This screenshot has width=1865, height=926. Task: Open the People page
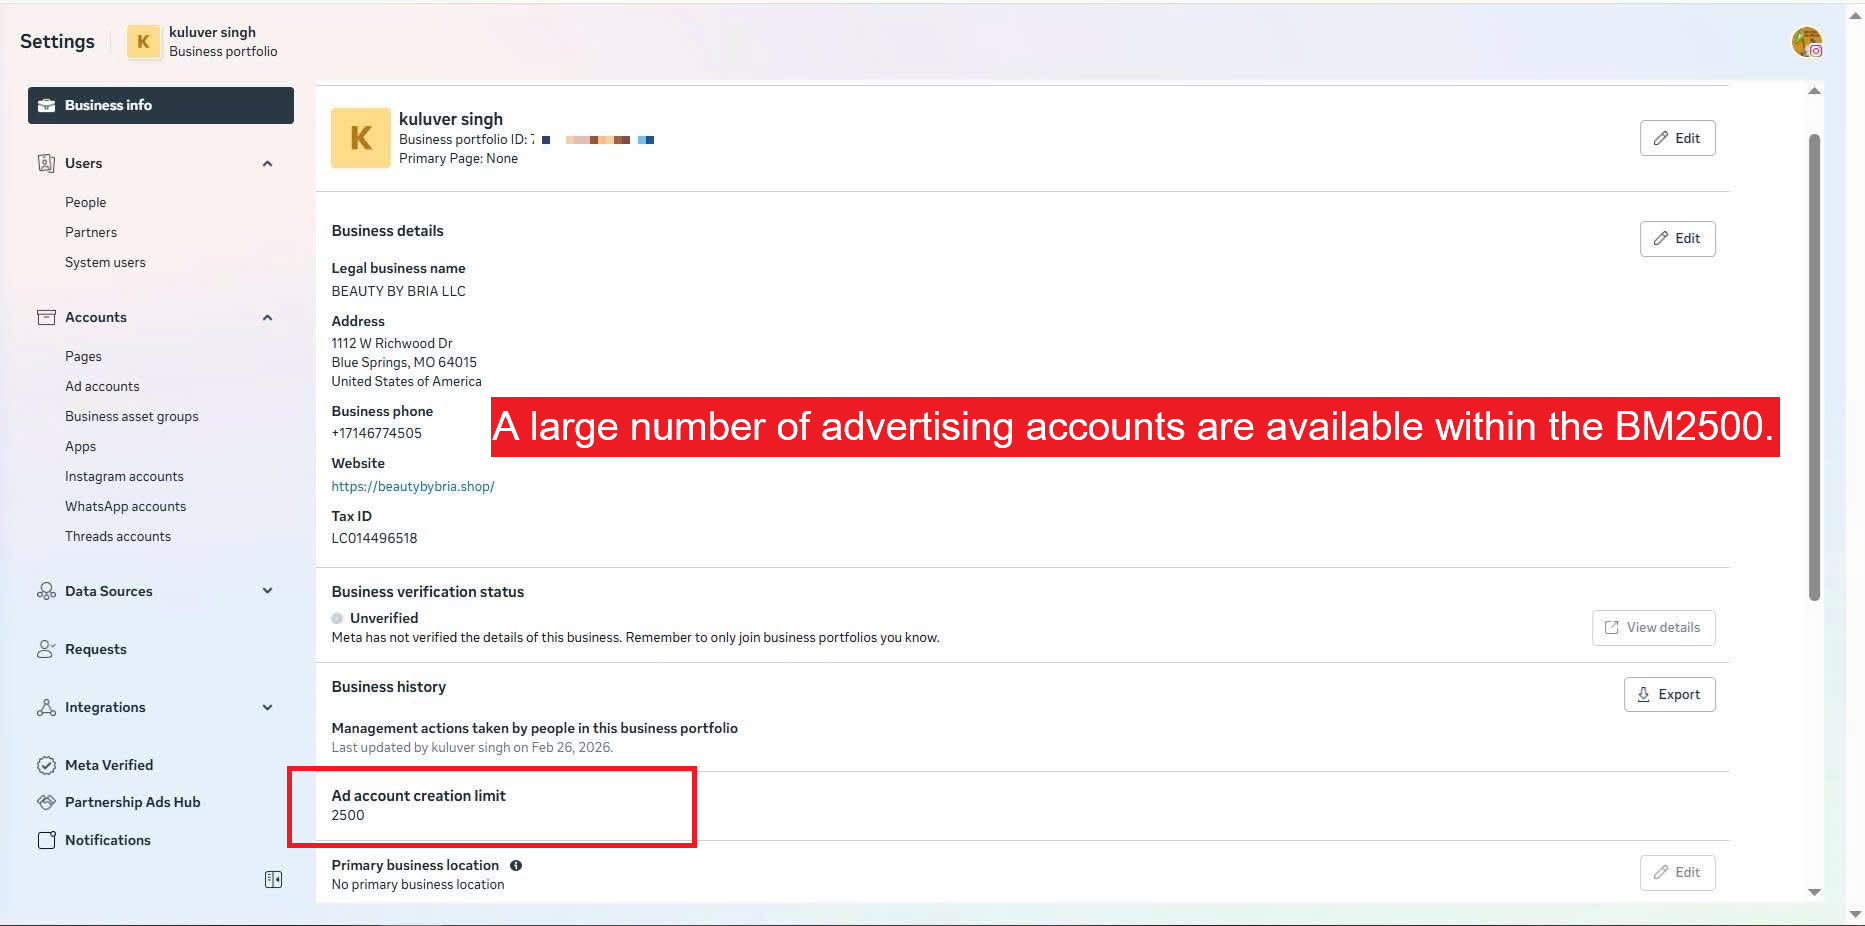coord(86,202)
